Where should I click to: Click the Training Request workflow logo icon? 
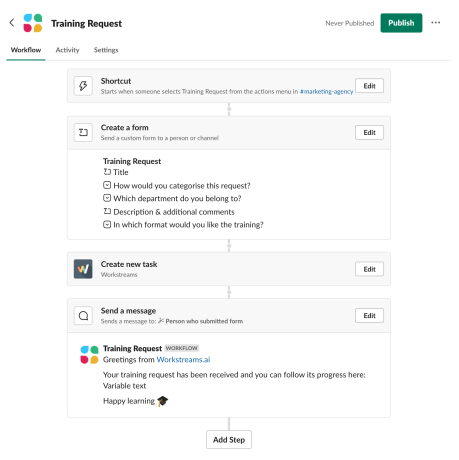33,23
